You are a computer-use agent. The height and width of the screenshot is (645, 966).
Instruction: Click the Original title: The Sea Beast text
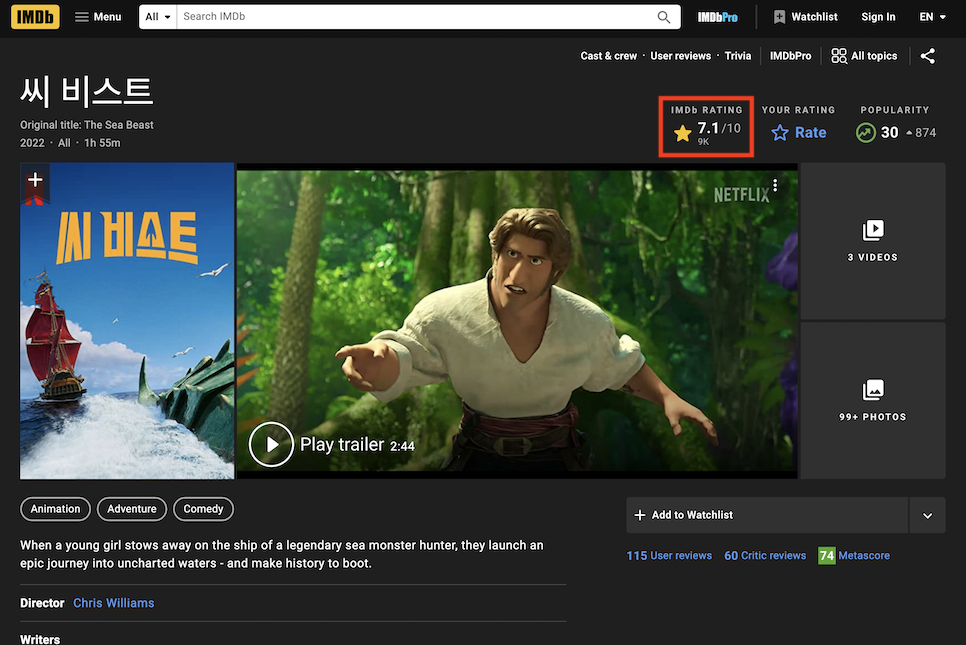tap(87, 125)
